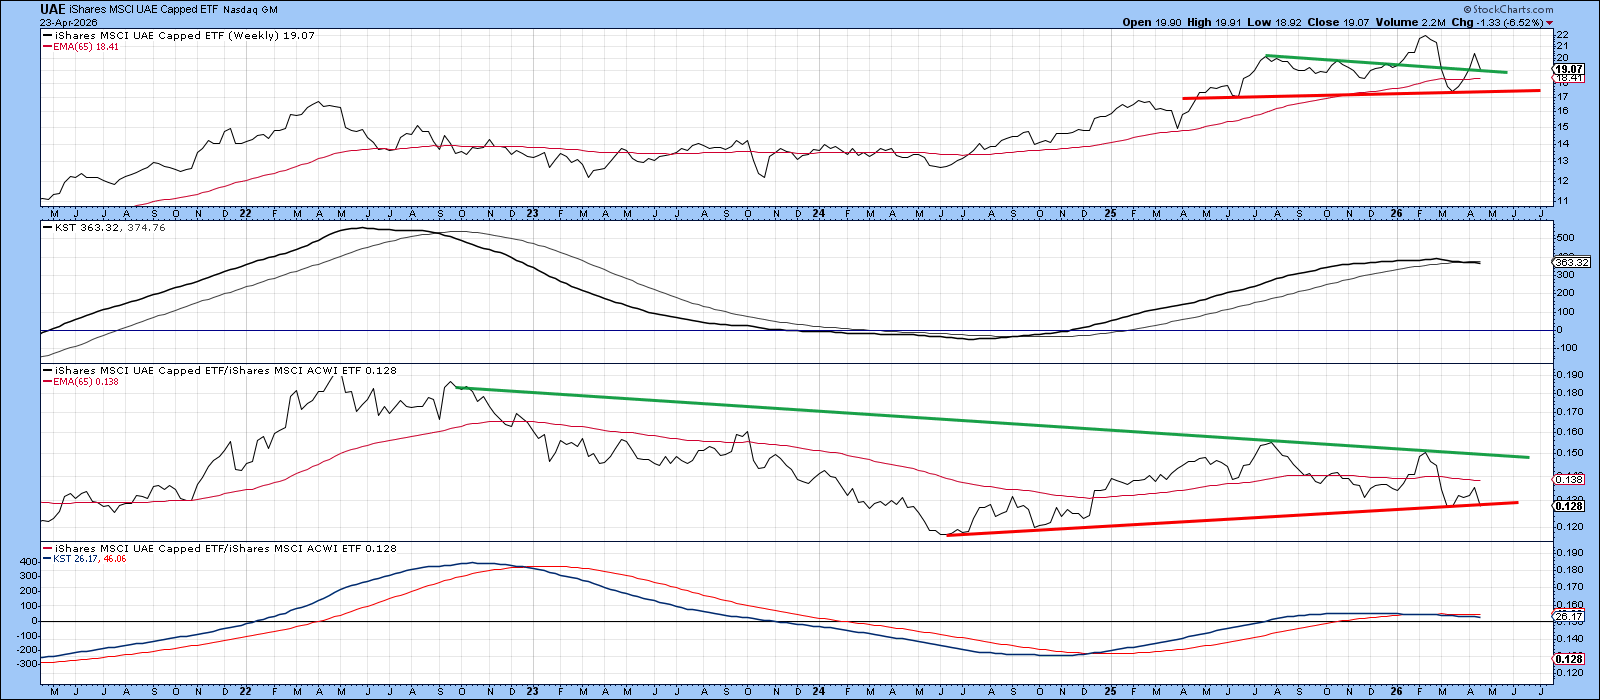The width and height of the screenshot is (1600, 700).
Task: Click the chart date '23-Apr-2026'
Action: (68, 22)
